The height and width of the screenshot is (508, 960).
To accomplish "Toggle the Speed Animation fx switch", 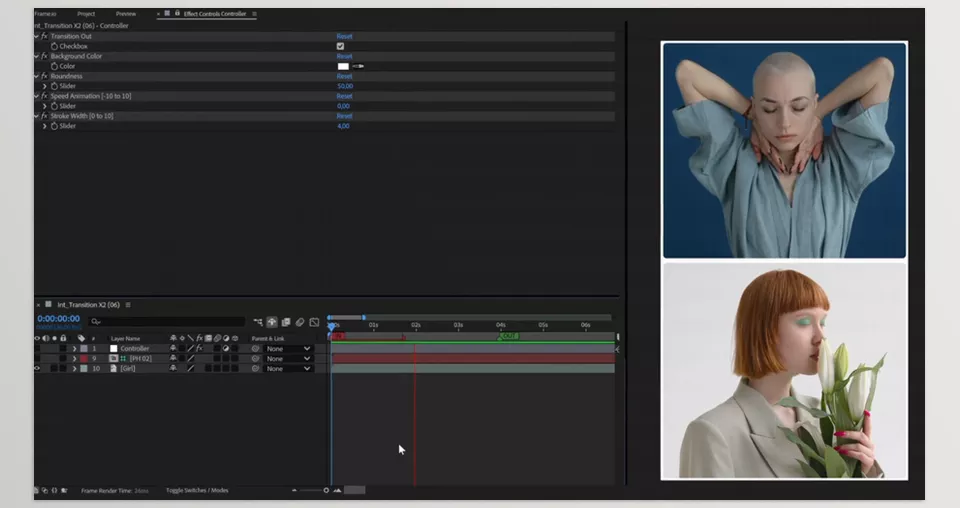I will point(44,96).
